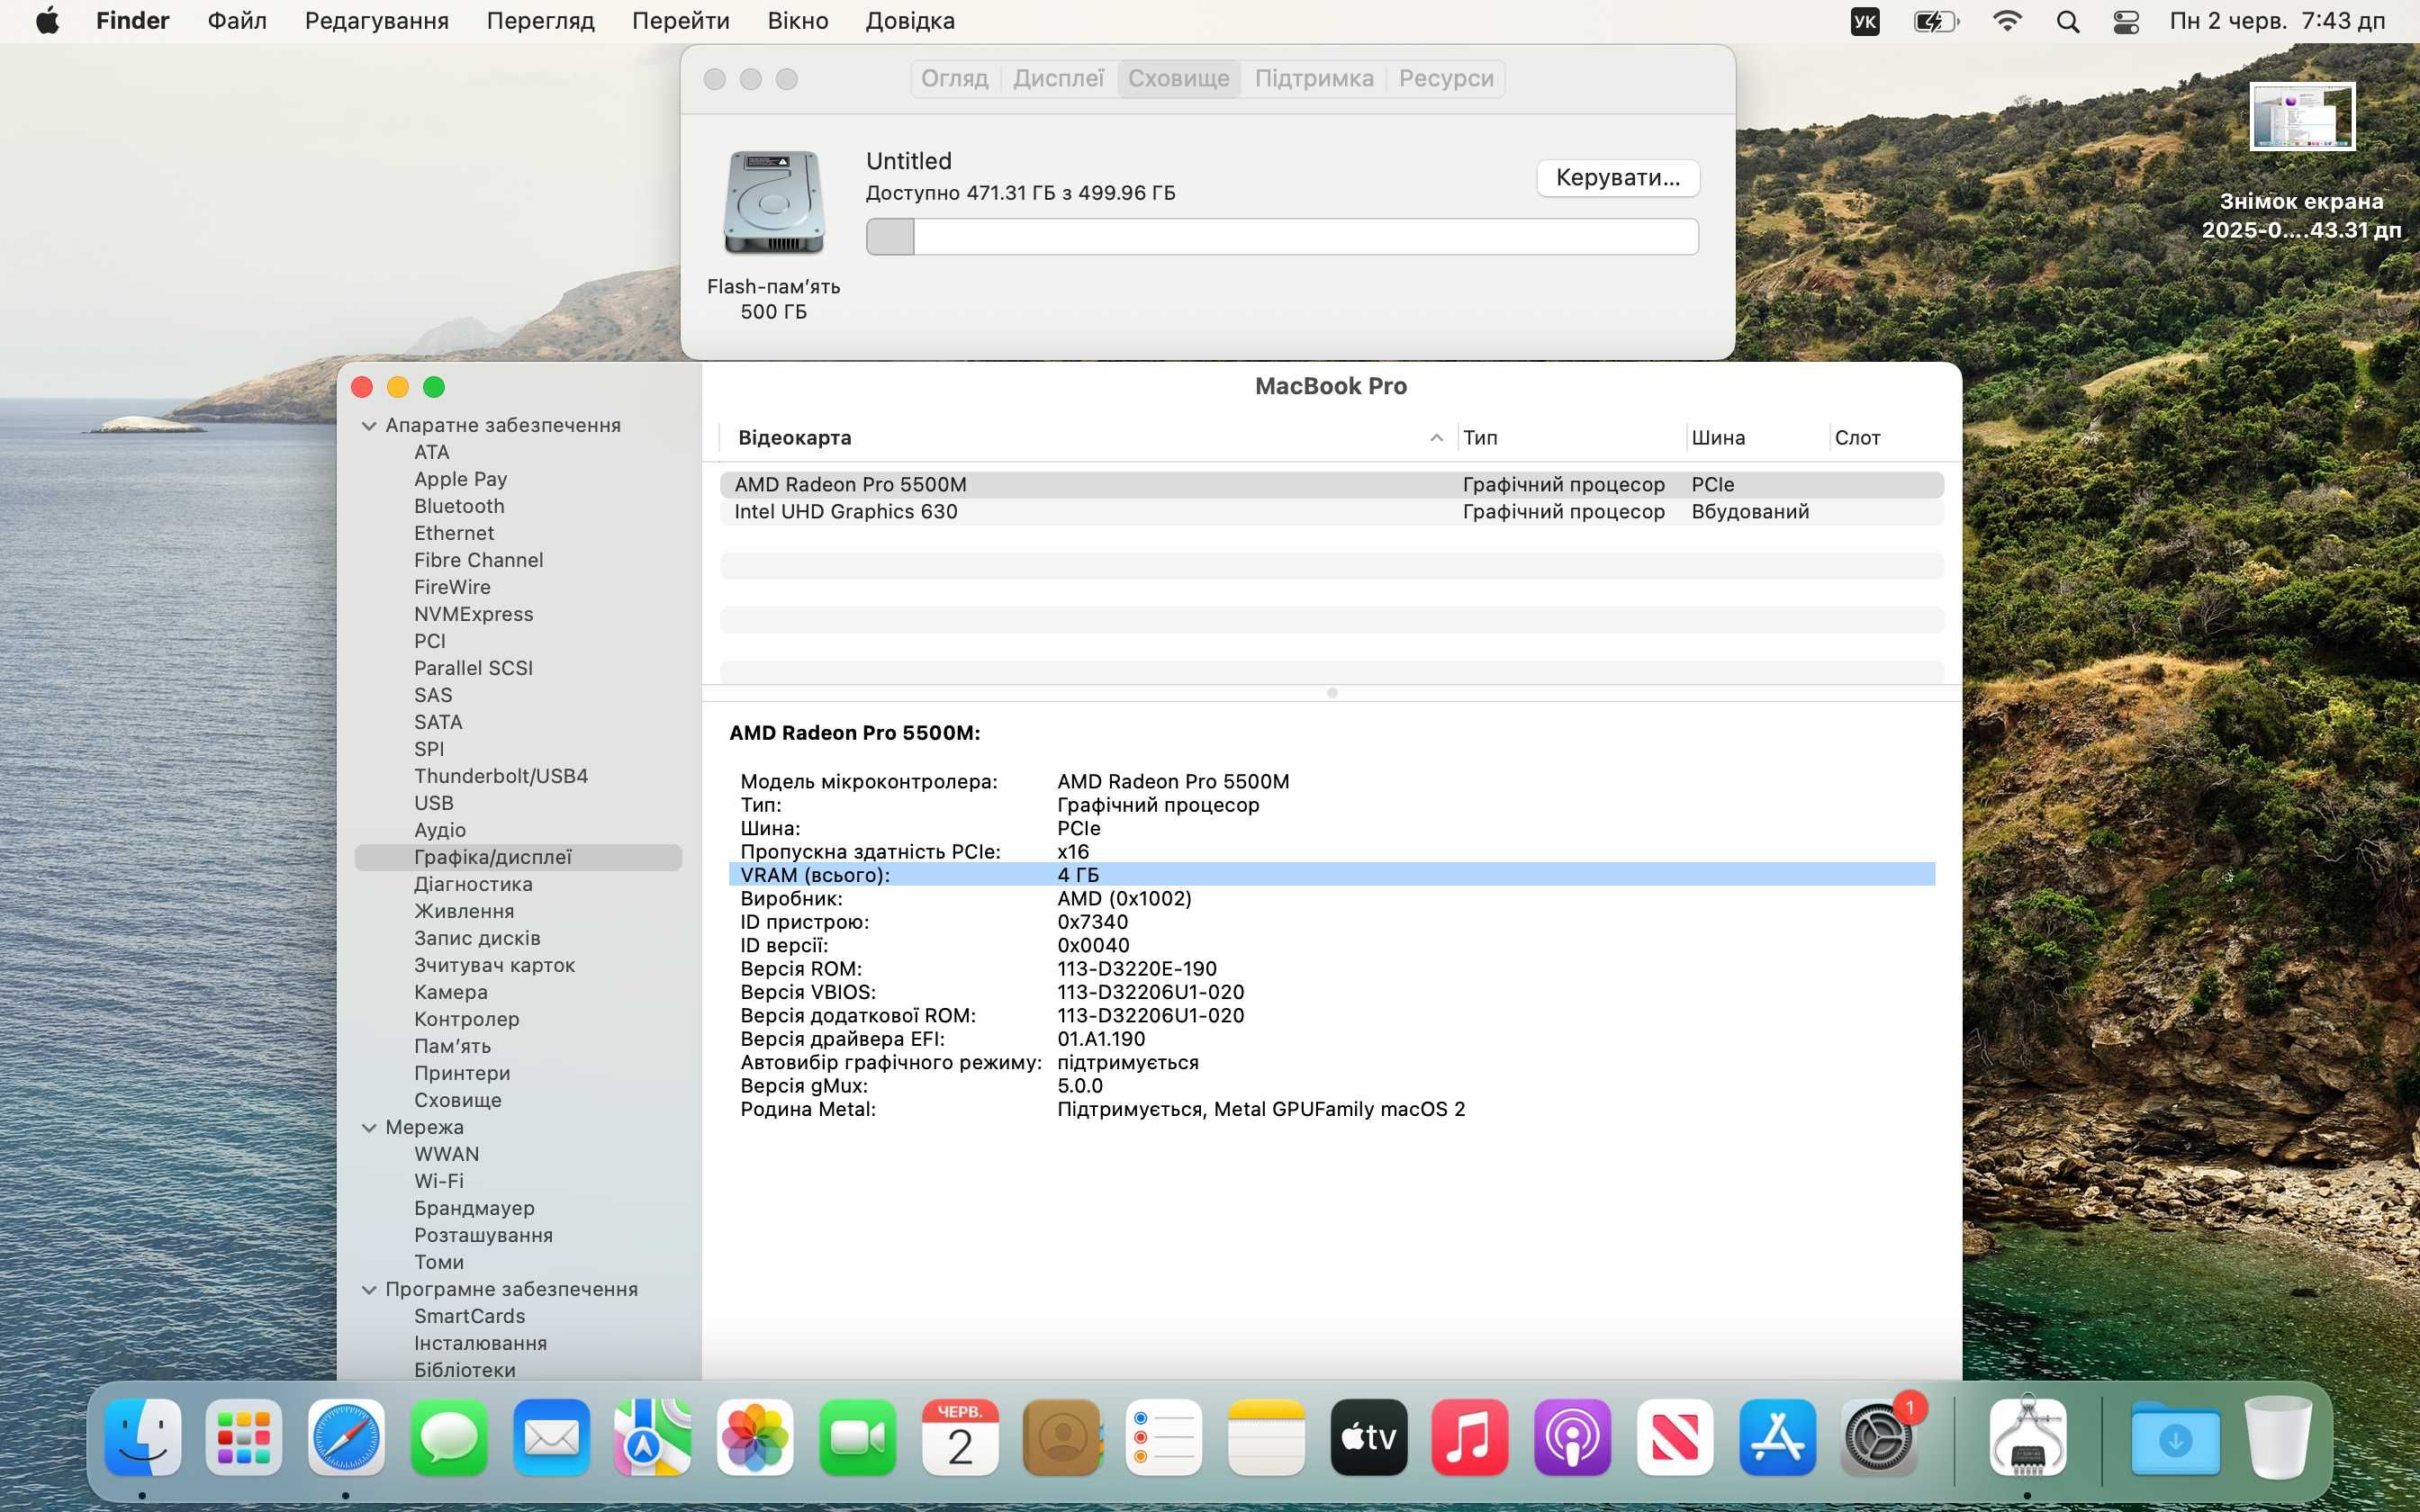Open FaceTime in the Dock

point(858,1438)
